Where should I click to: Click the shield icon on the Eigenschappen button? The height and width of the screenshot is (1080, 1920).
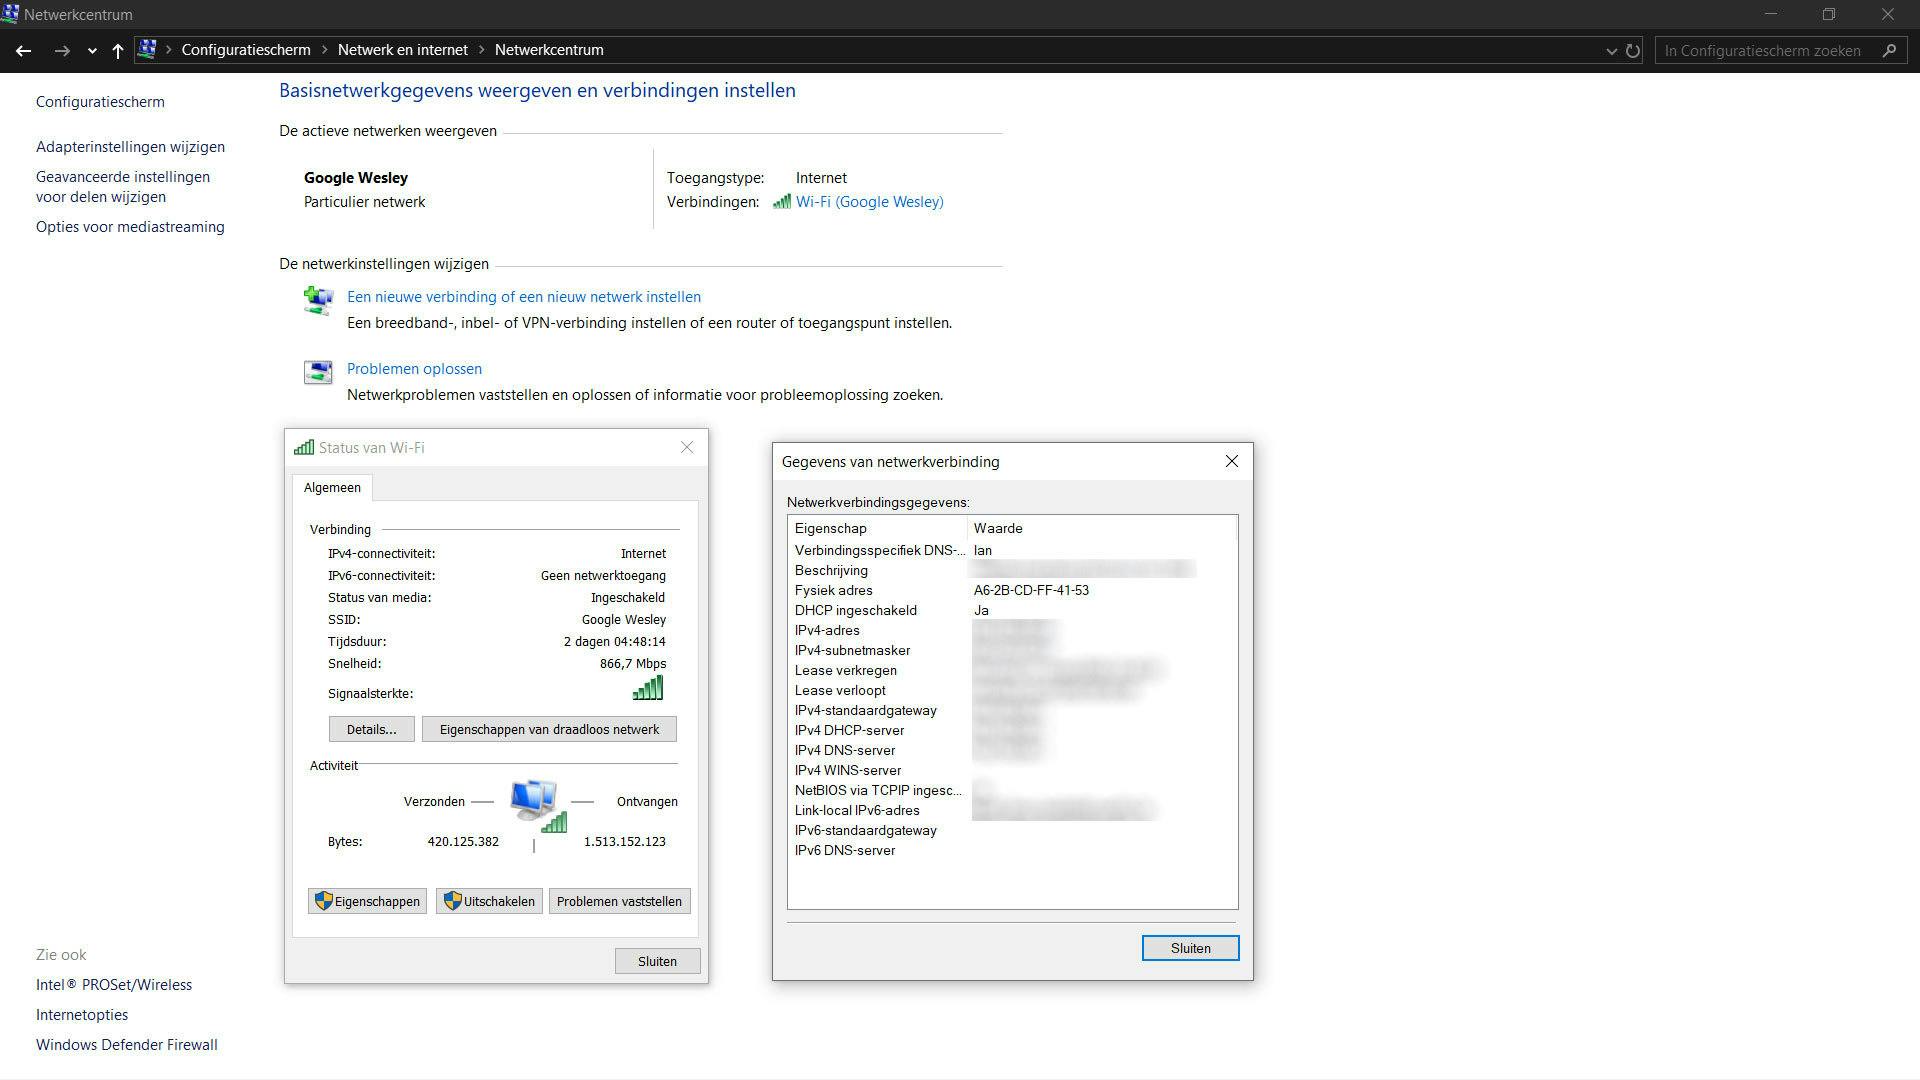(x=323, y=901)
